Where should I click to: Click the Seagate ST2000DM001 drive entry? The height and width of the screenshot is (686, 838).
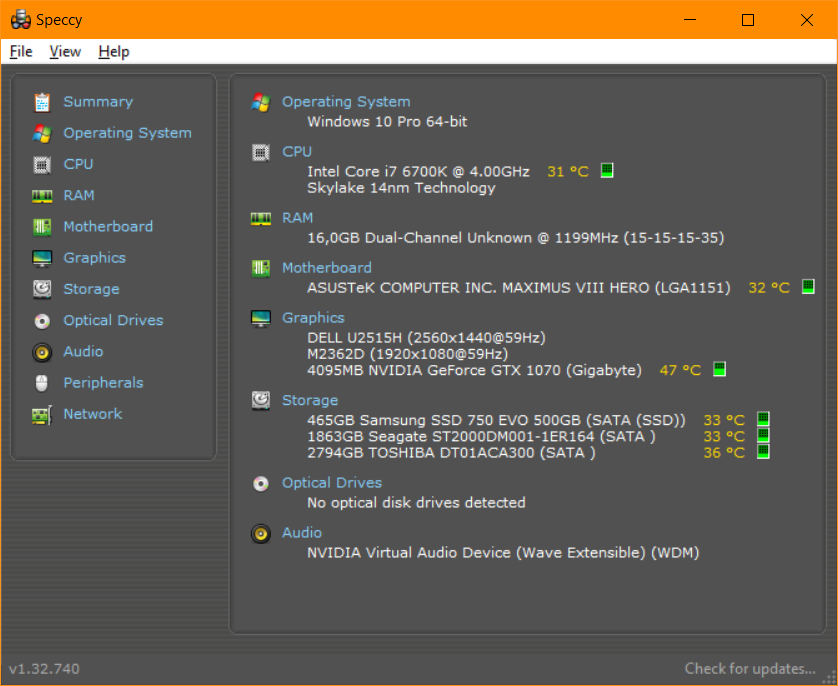pyautogui.click(x=482, y=437)
